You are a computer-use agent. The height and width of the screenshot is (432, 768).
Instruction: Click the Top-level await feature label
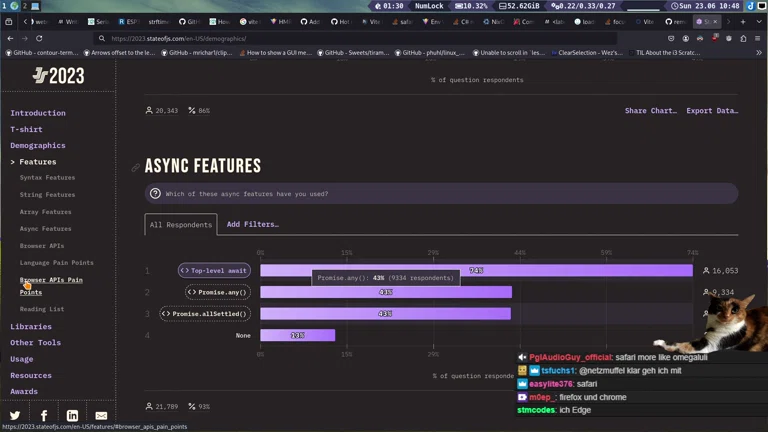214,271
